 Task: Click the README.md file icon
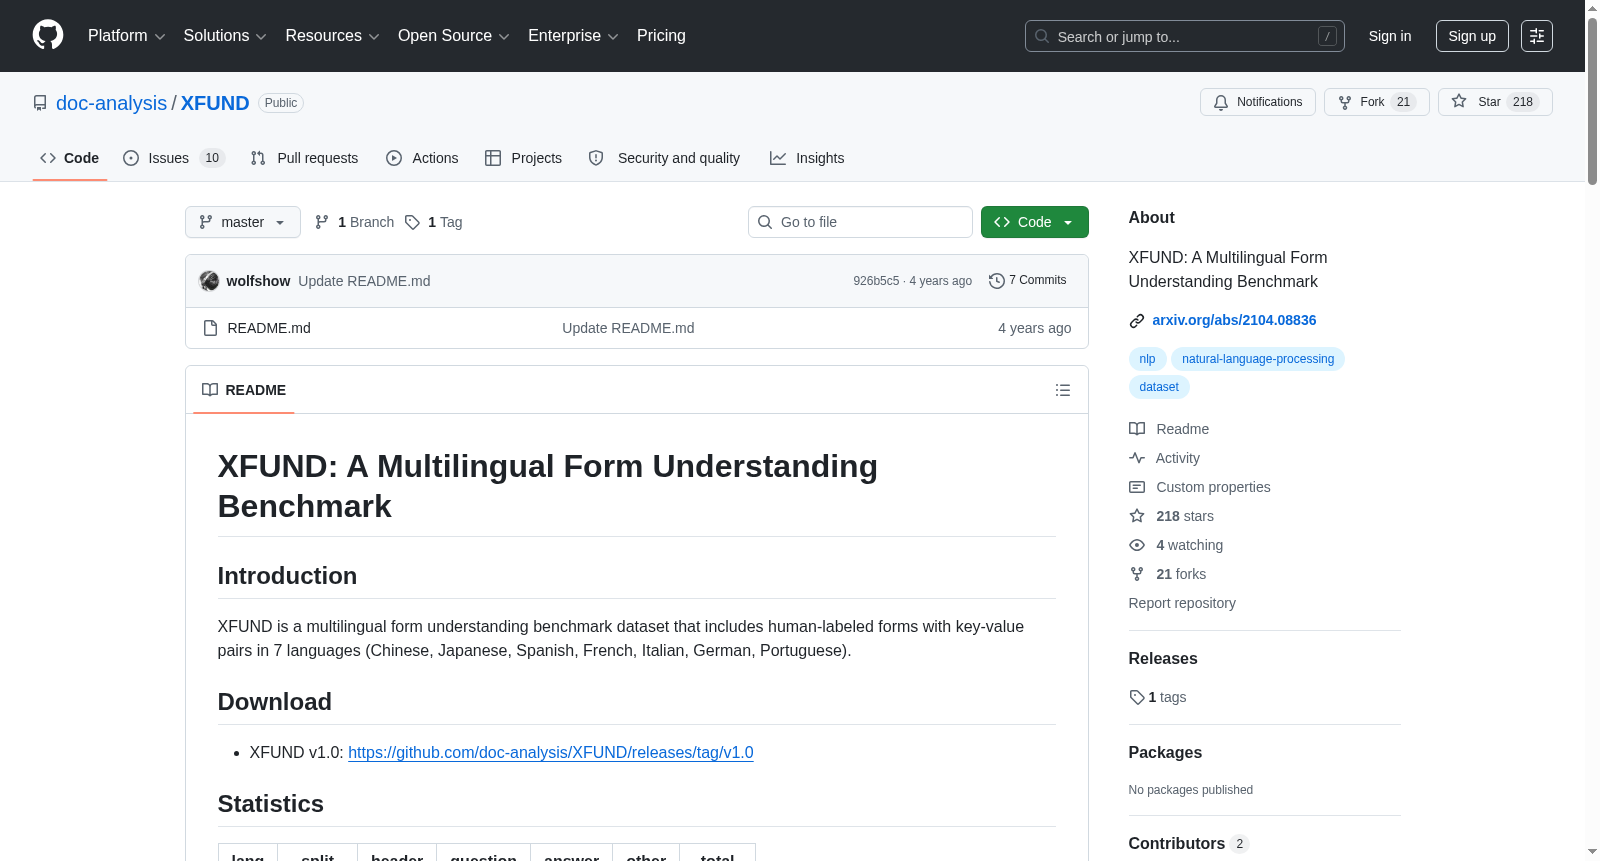click(210, 328)
